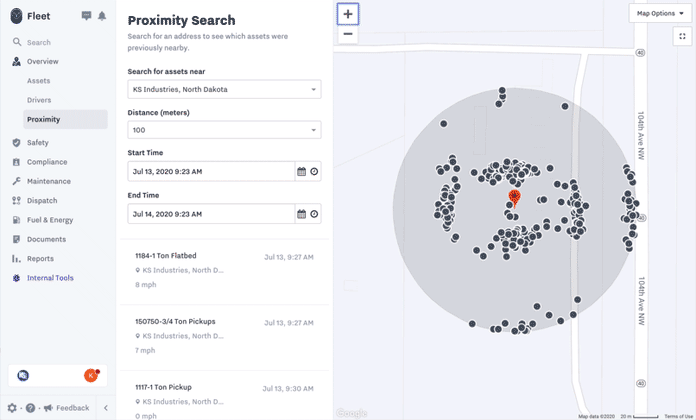Click the orange K user avatar
This screenshot has height=420, width=696.
coord(91,375)
